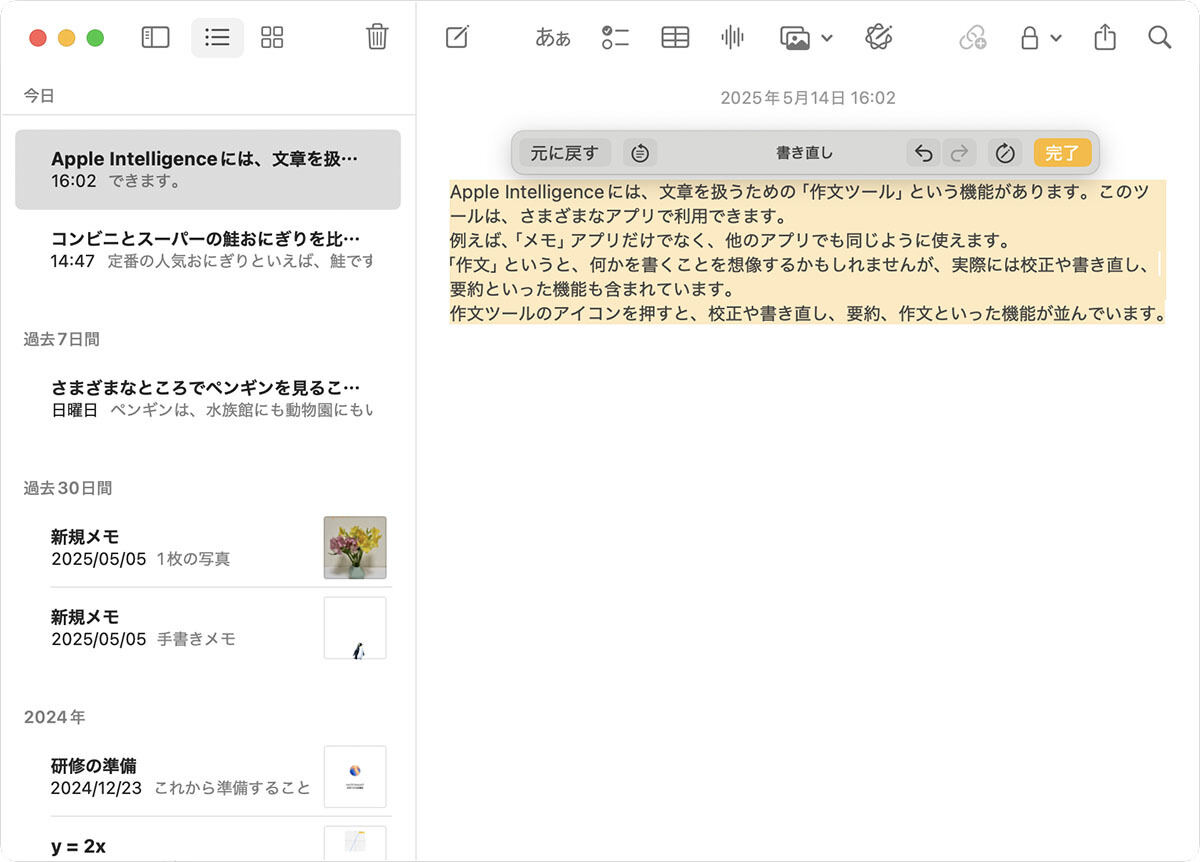Click the preview text これから準備すること
1200x862 pixels.
coord(232,788)
